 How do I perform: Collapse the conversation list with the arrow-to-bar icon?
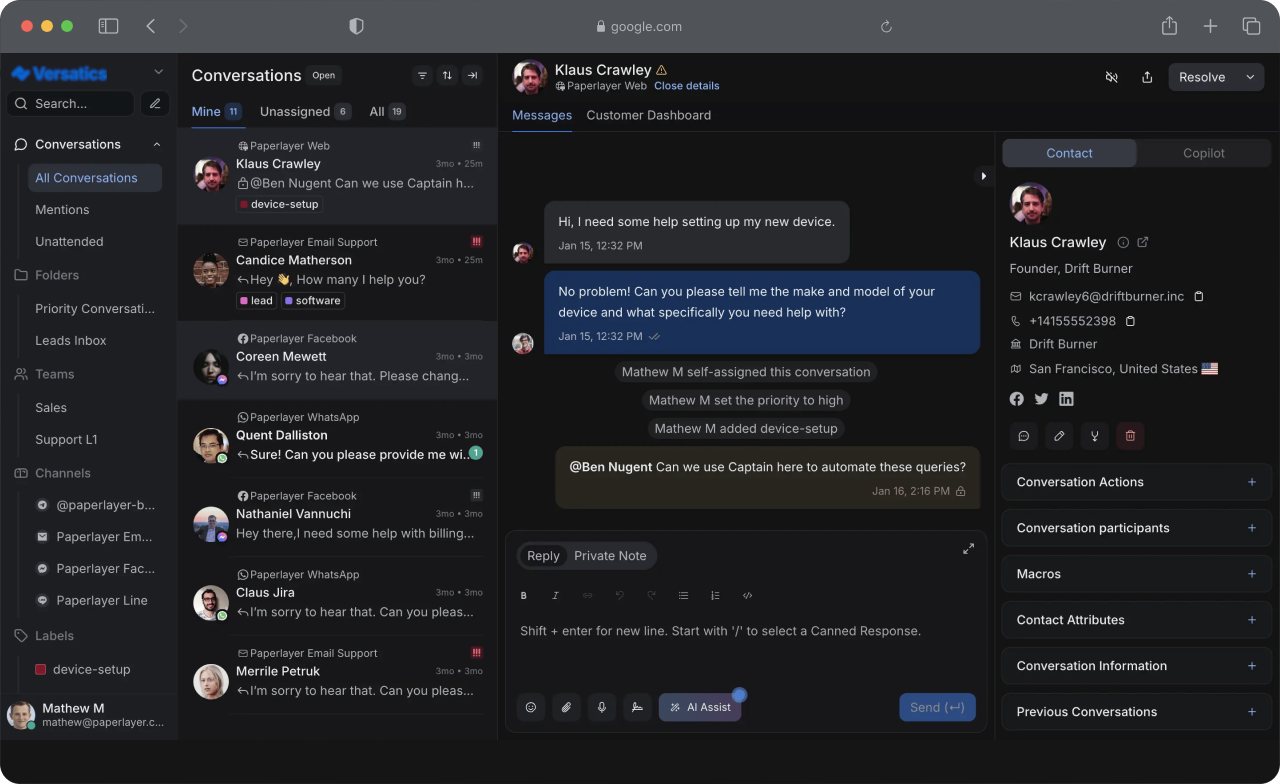pyautogui.click(x=472, y=75)
